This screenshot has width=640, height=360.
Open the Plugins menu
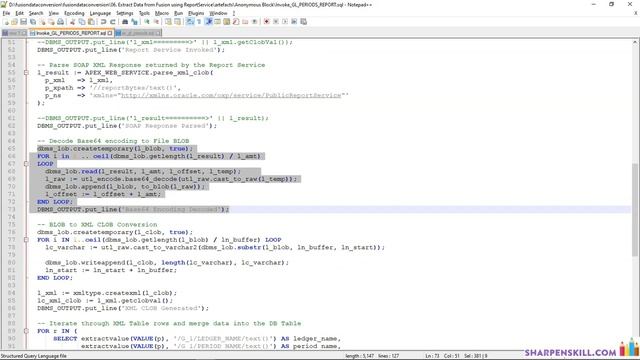(x=196, y=13)
